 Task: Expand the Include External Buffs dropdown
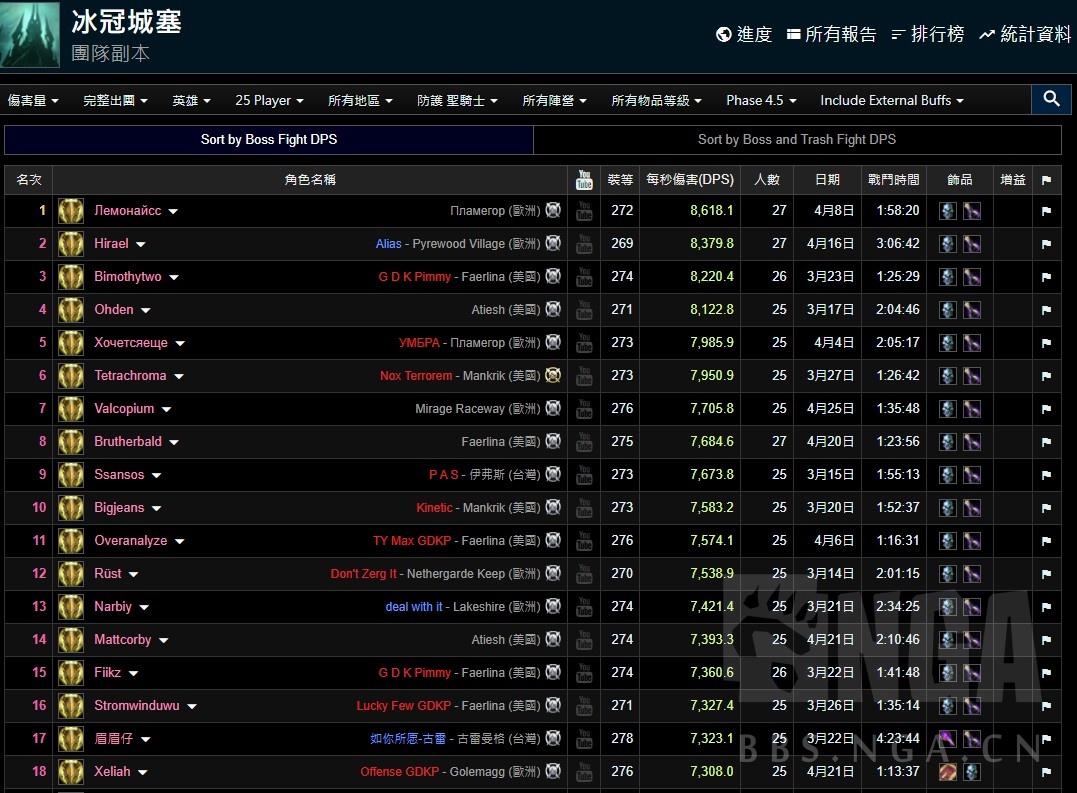pyautogui.click(x=892, y=100)
